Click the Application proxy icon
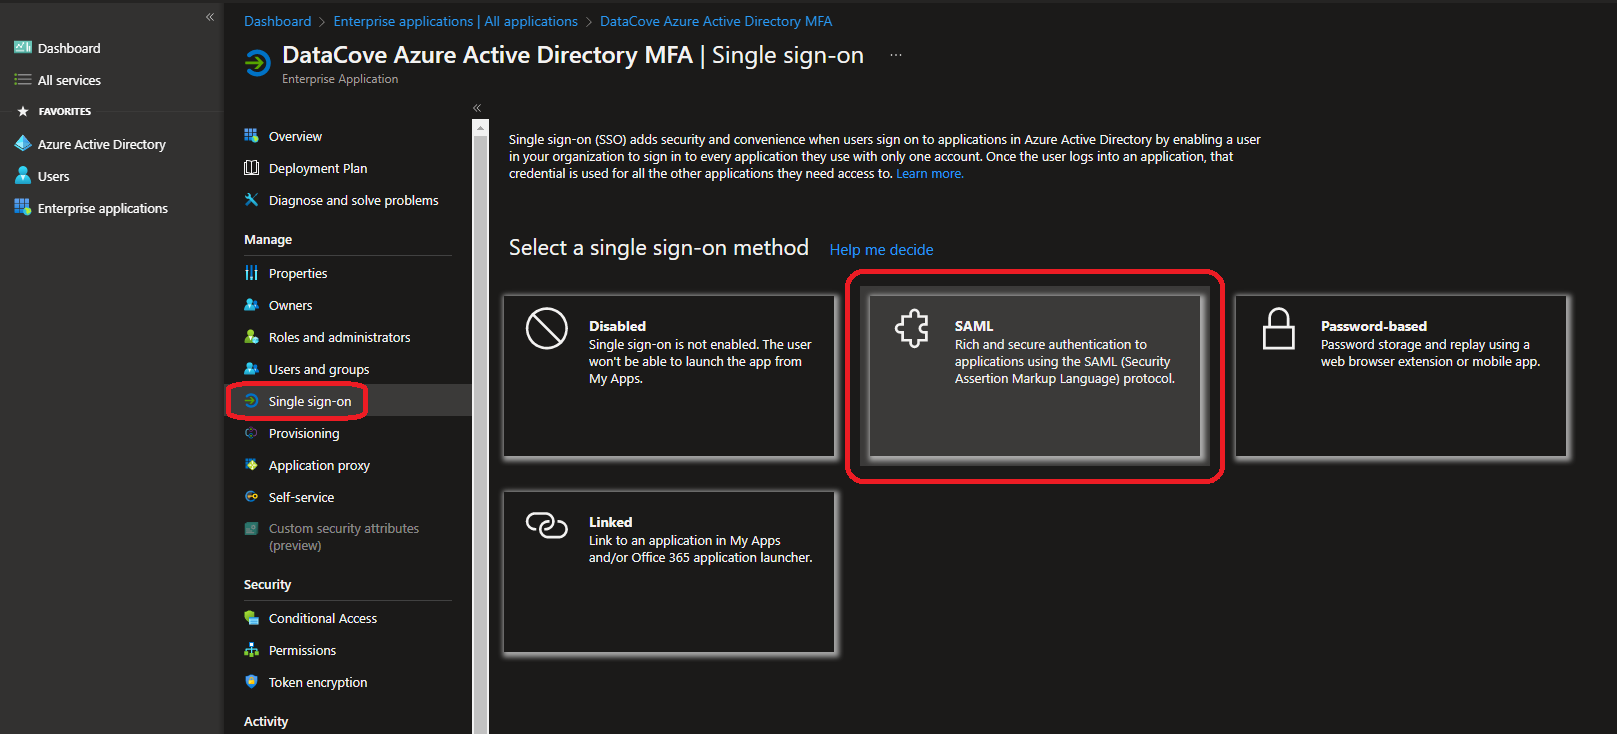1617x734 pixels. [x=251, y=465]
